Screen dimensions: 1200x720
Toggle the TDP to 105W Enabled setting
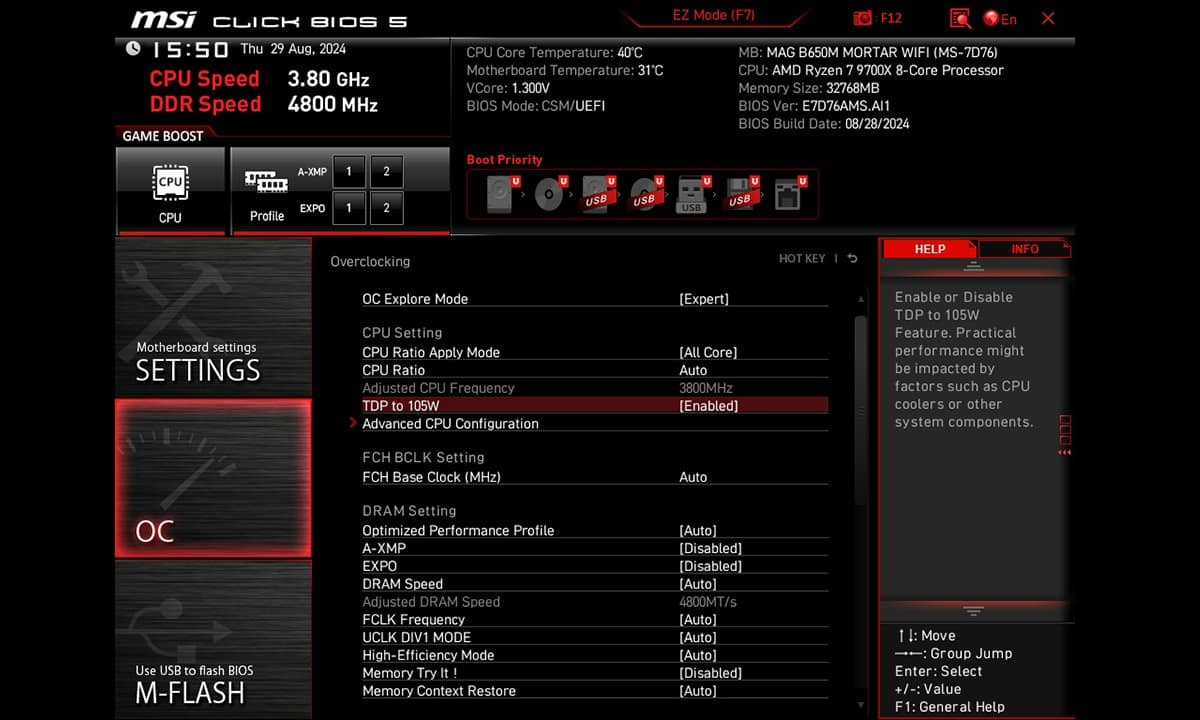coord(708,406)
